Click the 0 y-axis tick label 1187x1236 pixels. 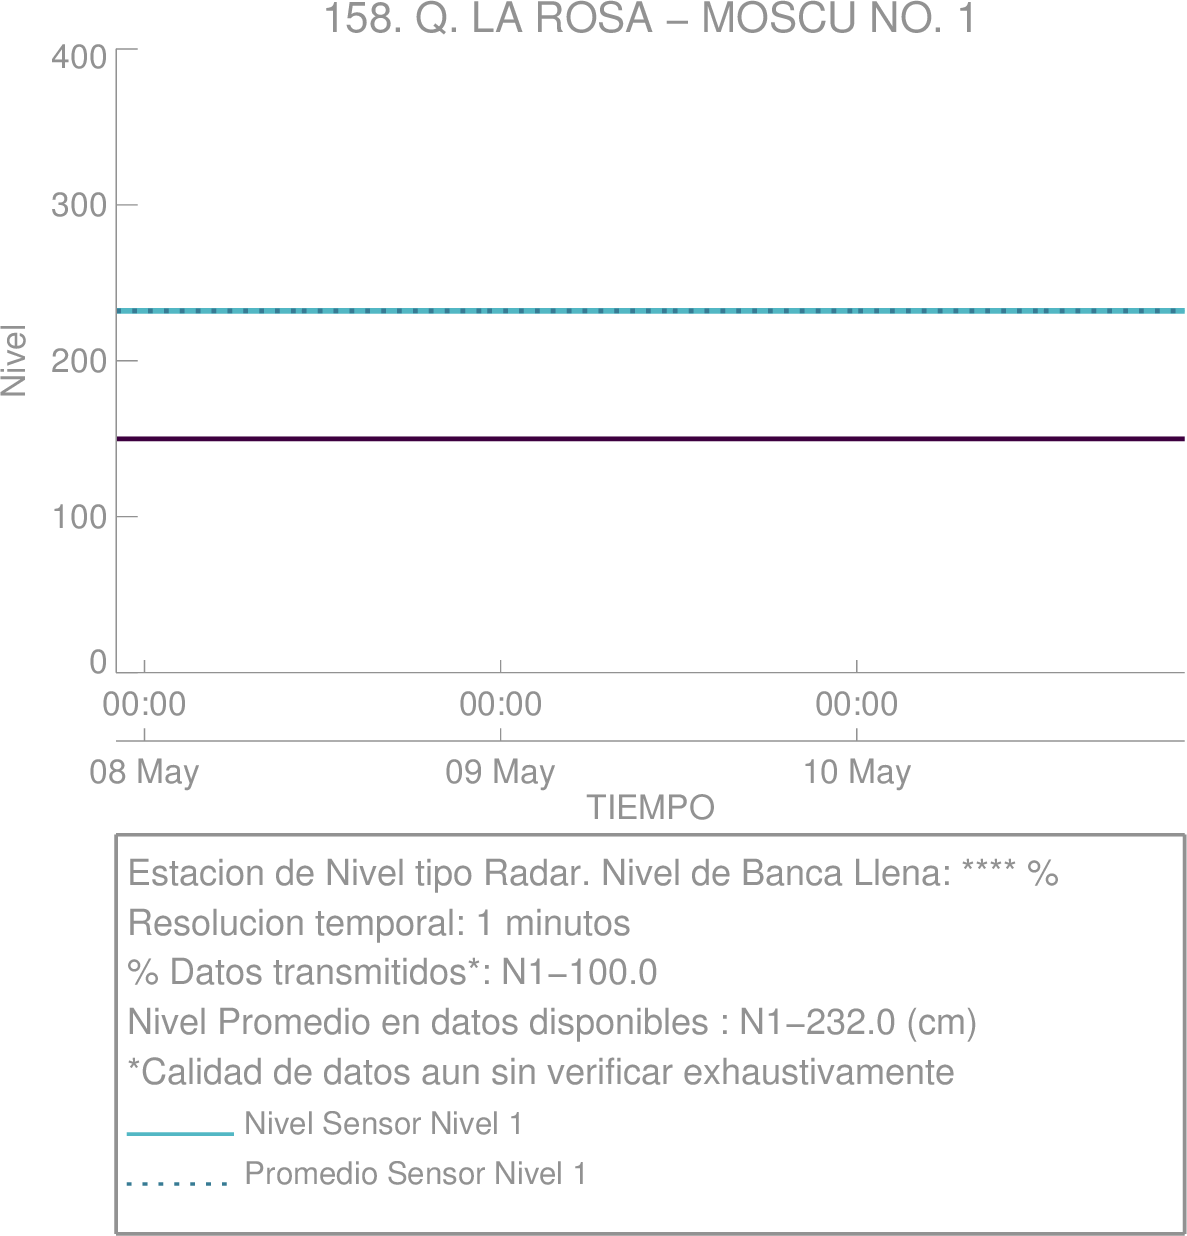click(x=98, y=662)
